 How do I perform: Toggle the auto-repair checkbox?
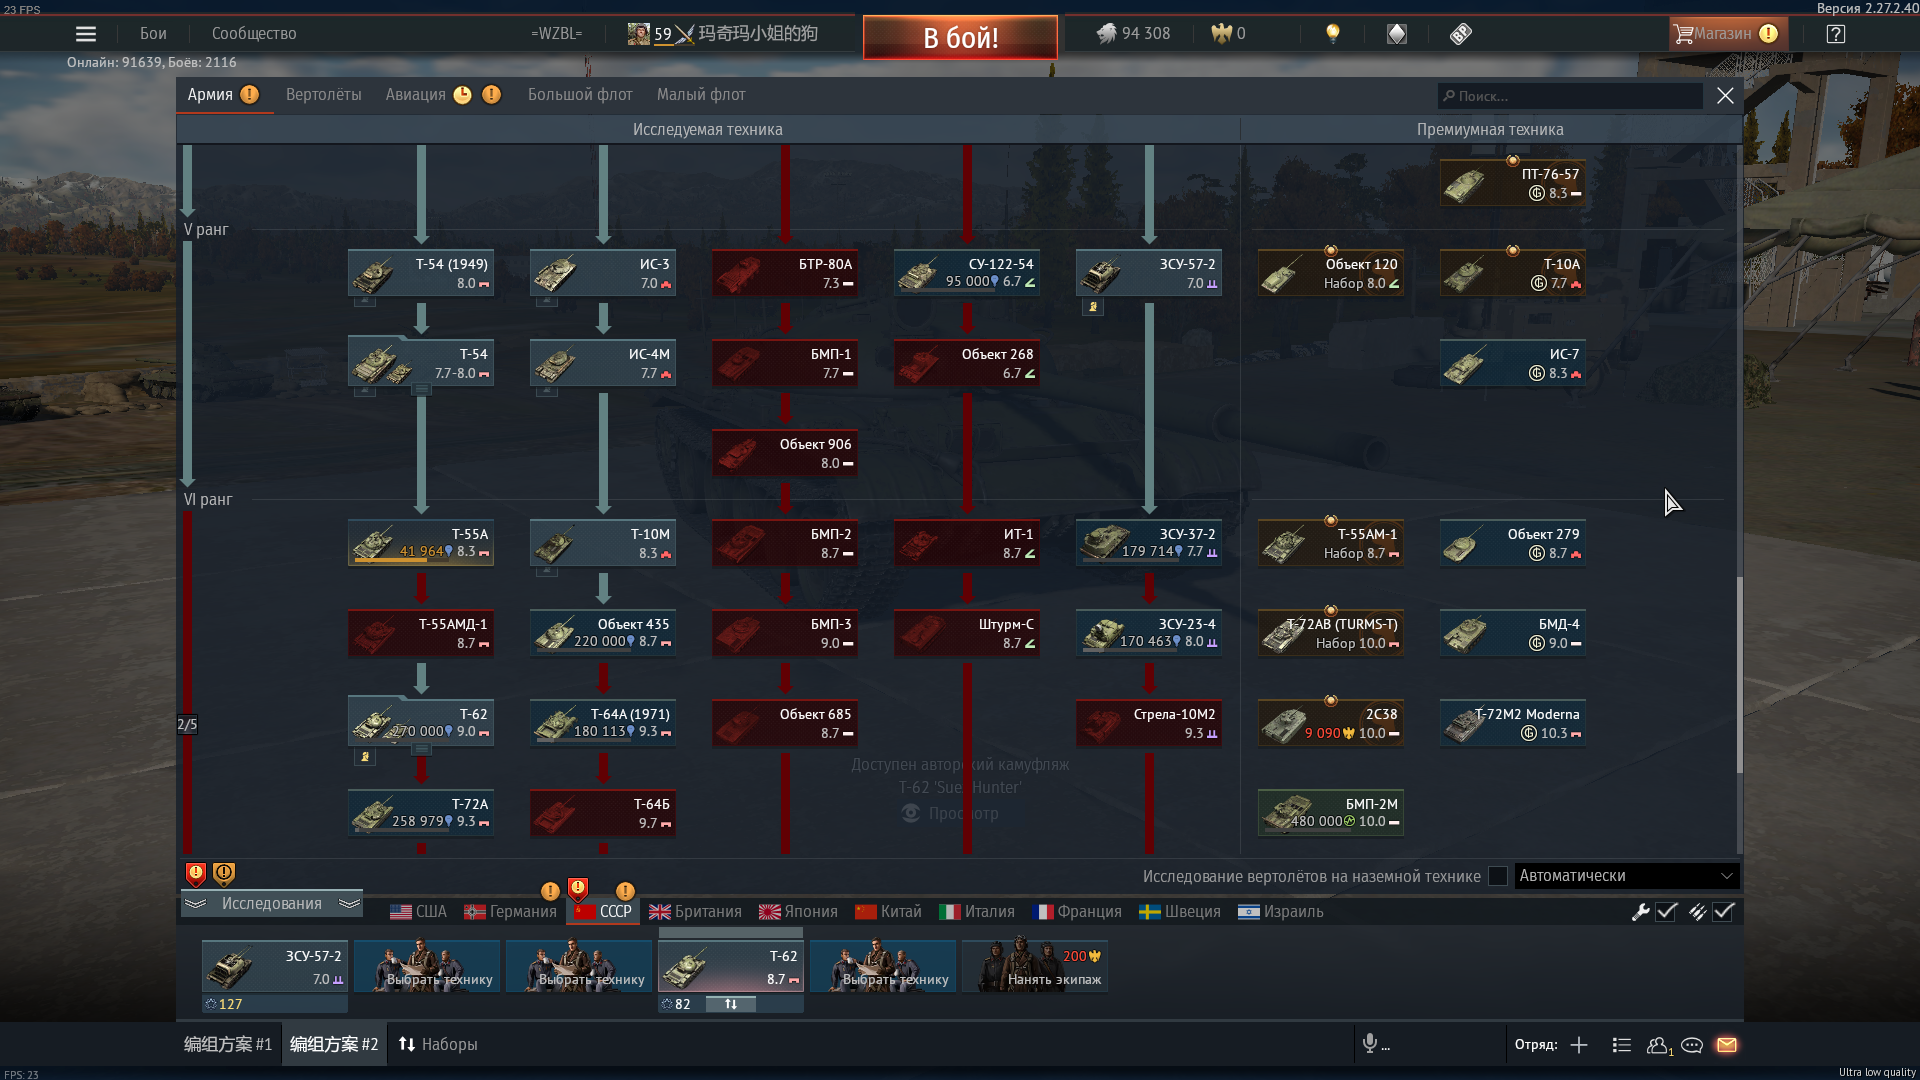(1667, 912)
